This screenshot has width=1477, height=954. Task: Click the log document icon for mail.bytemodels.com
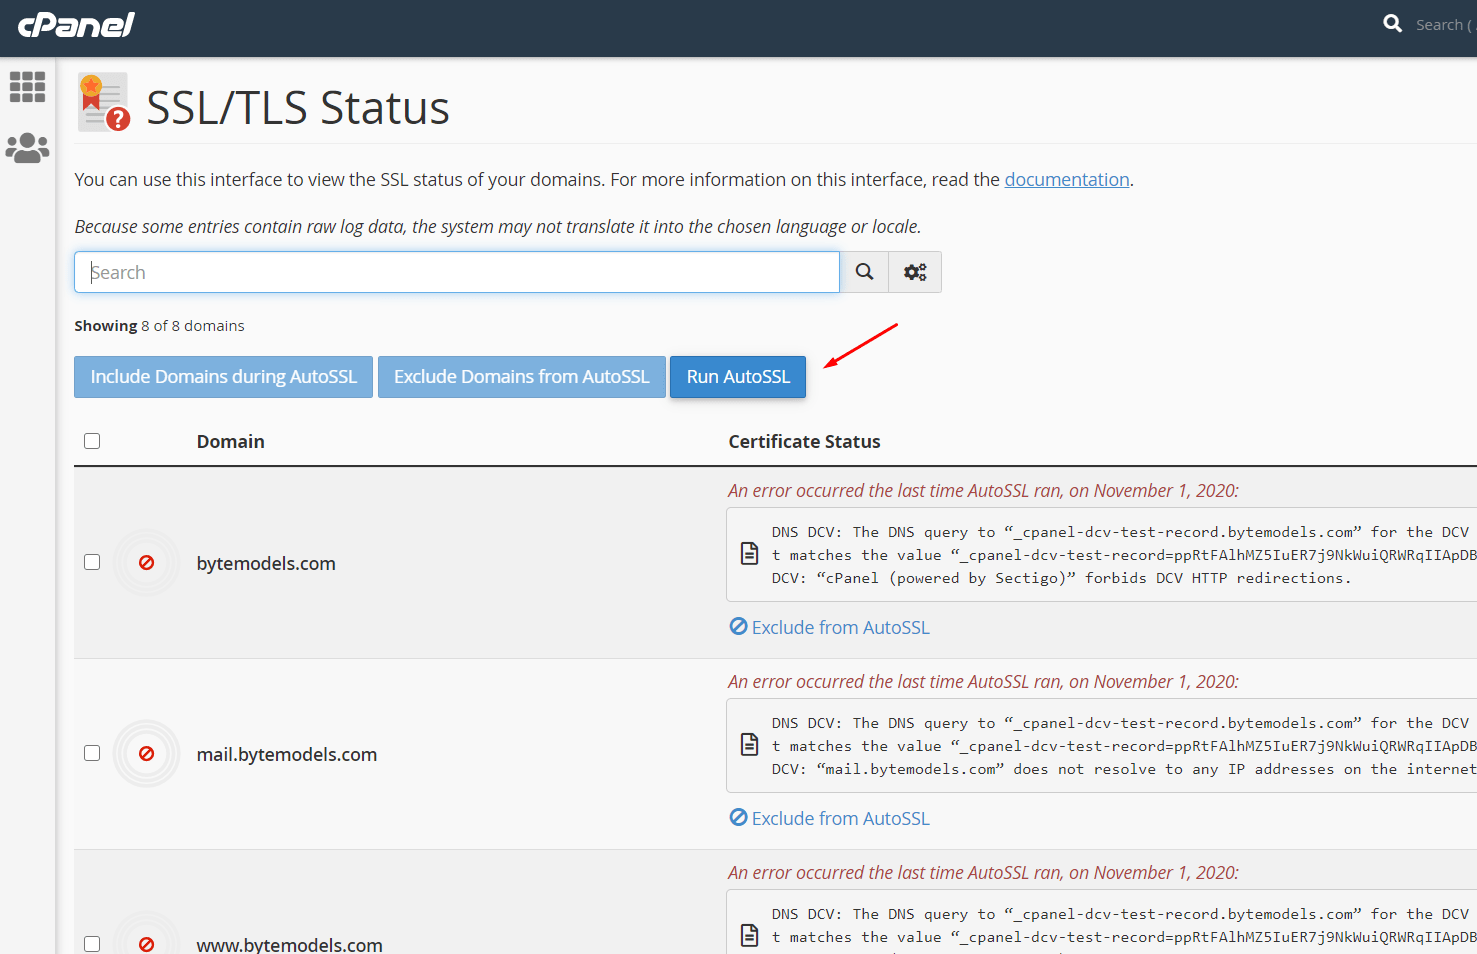click(749, 745)
